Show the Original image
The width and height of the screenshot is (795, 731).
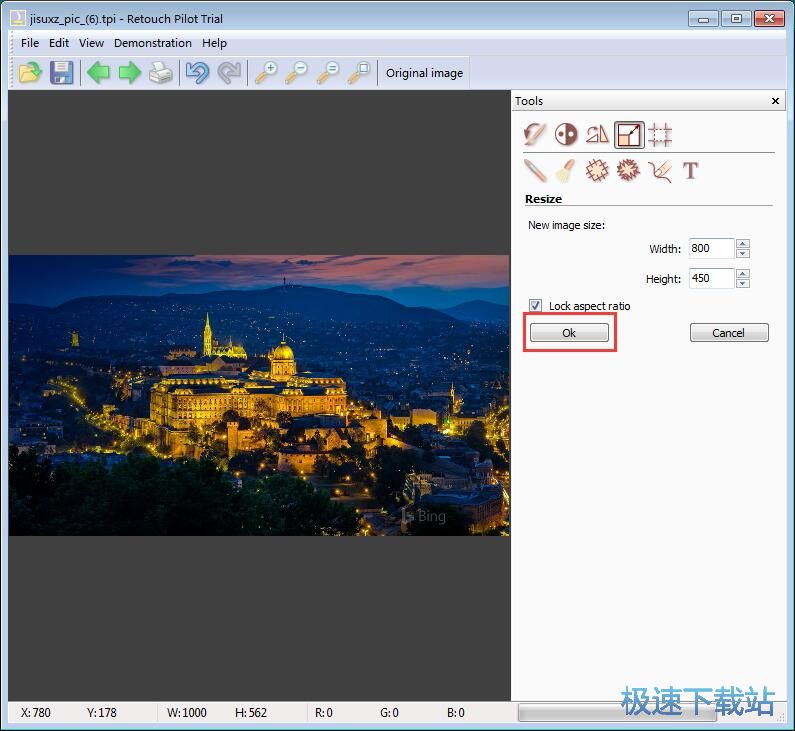[x=424, y=73]
